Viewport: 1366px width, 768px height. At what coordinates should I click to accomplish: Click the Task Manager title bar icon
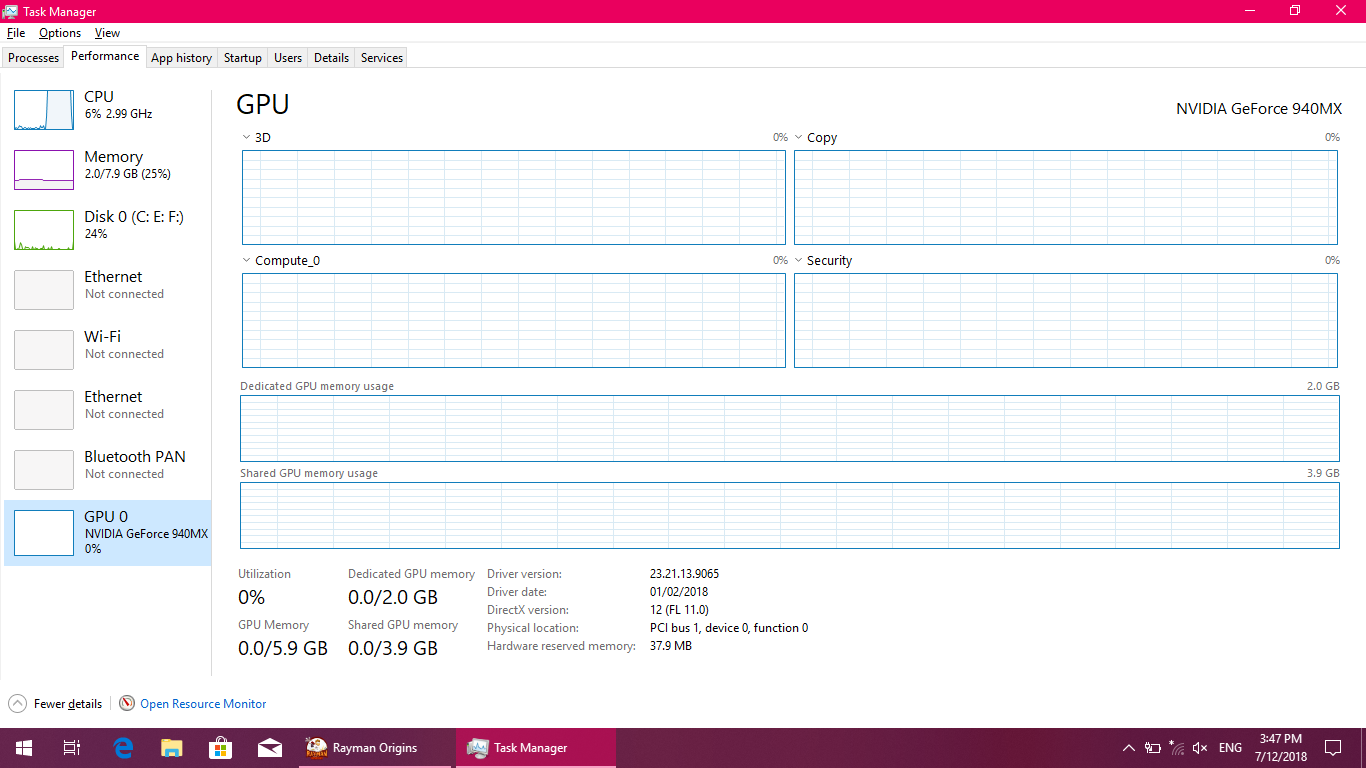pyautogui.click(x=11, y=11)
